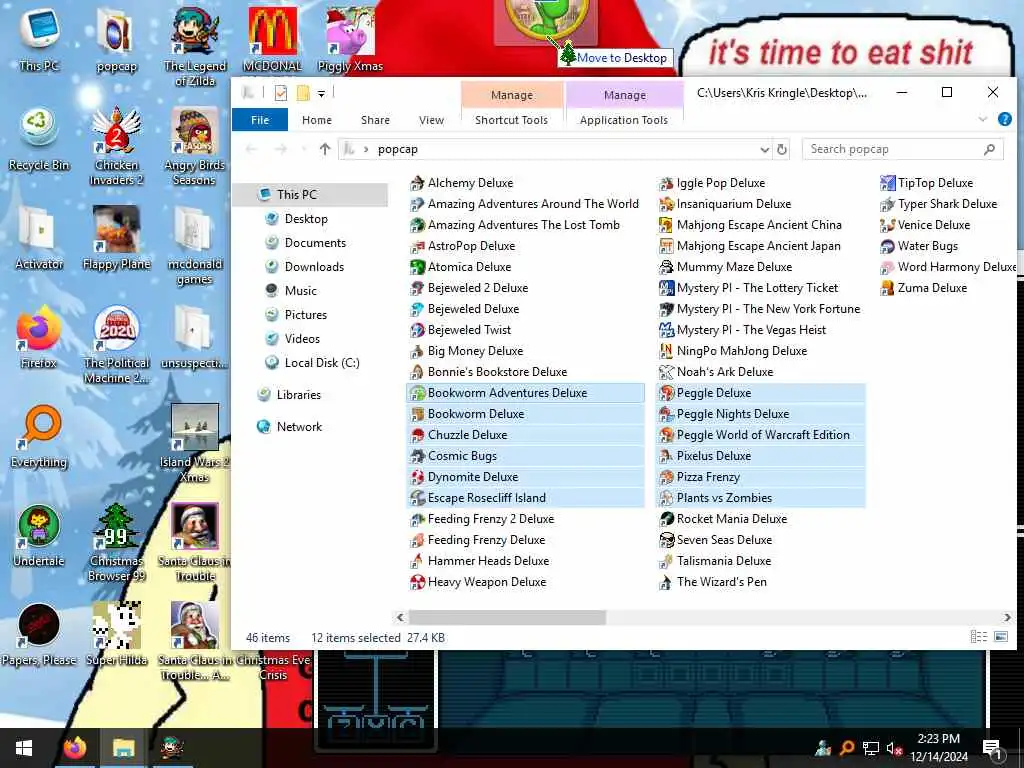This screenshot has width=1024, height=768.
Task: Click the muted volume tray icon
Action: (x=894, y=748)
